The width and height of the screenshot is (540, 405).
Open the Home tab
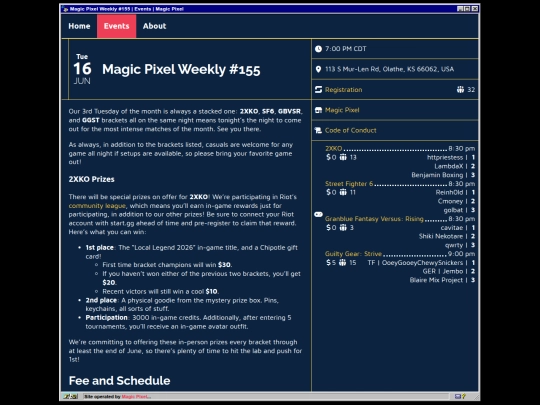point(79,26)
